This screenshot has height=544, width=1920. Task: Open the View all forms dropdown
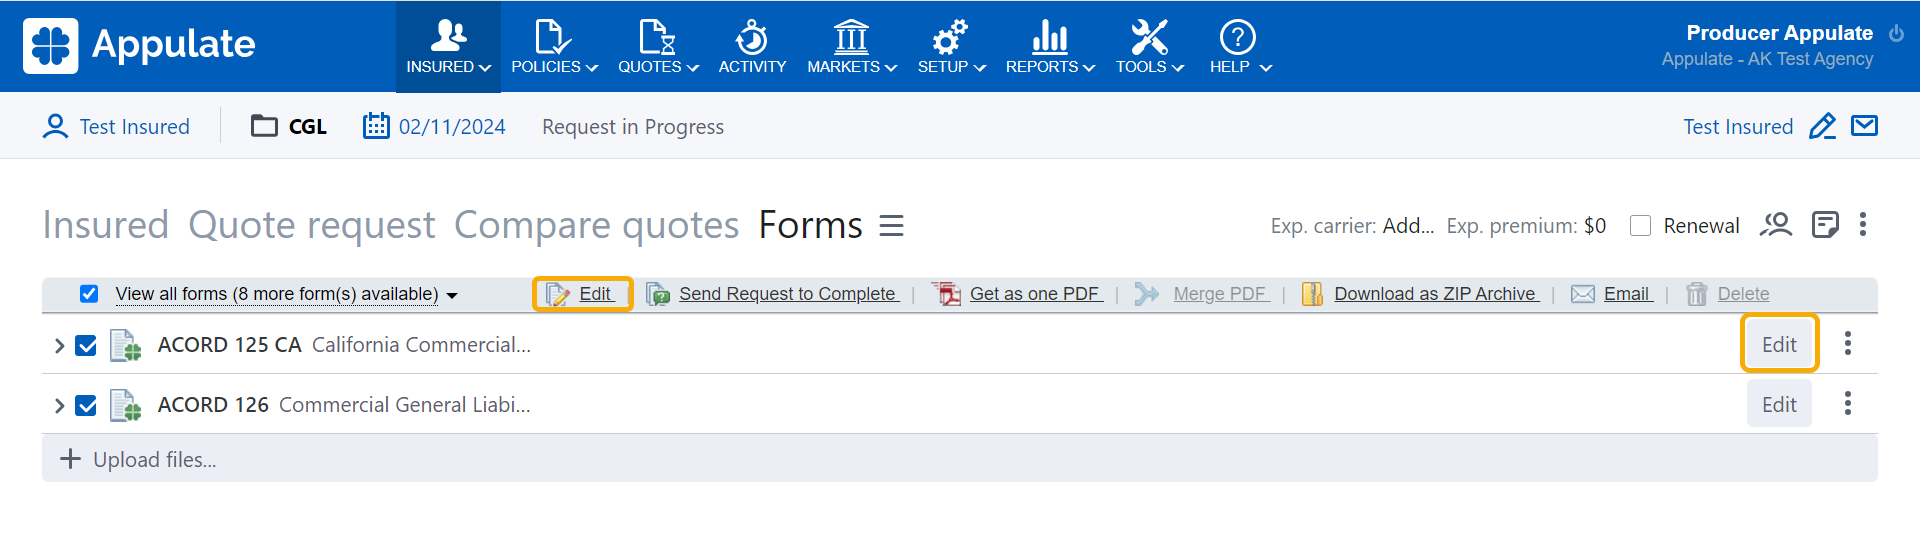285,294
